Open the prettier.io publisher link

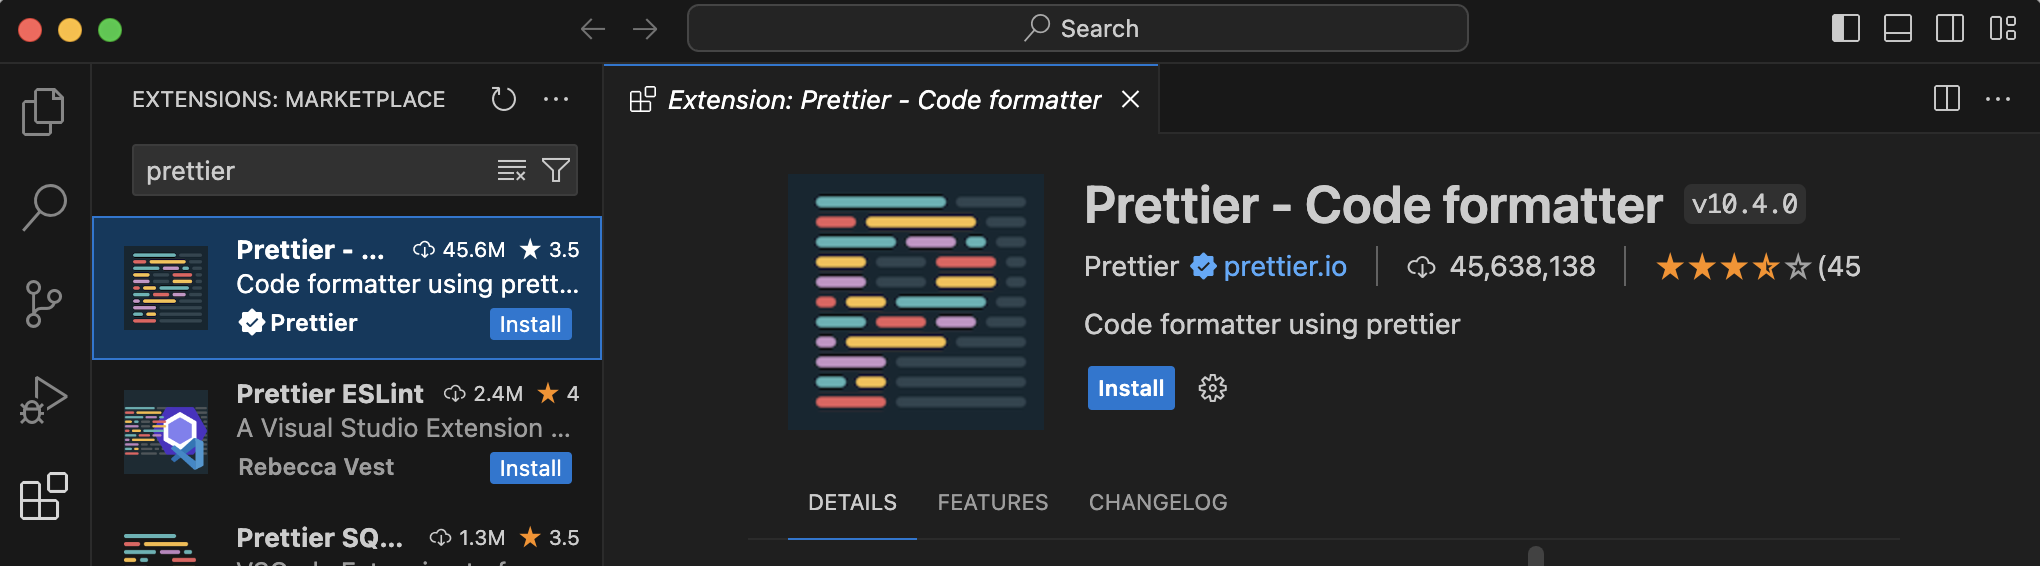[1285, 266]
